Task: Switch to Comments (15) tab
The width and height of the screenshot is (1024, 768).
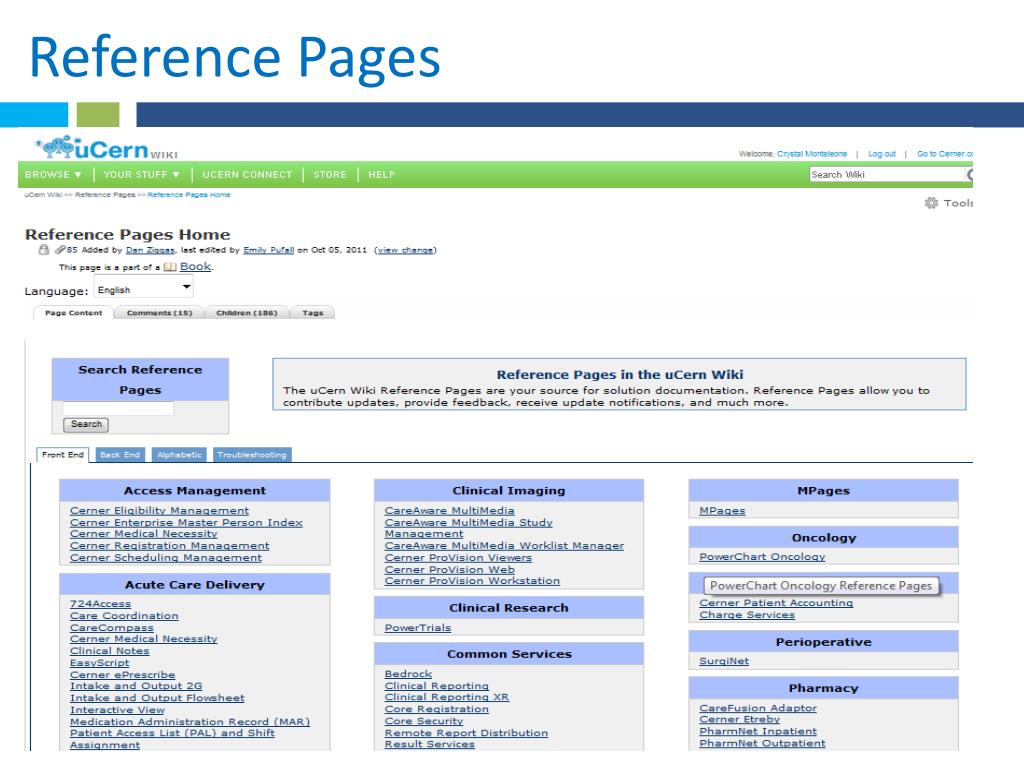Action: pyautogui.click(x=159, y=313)
